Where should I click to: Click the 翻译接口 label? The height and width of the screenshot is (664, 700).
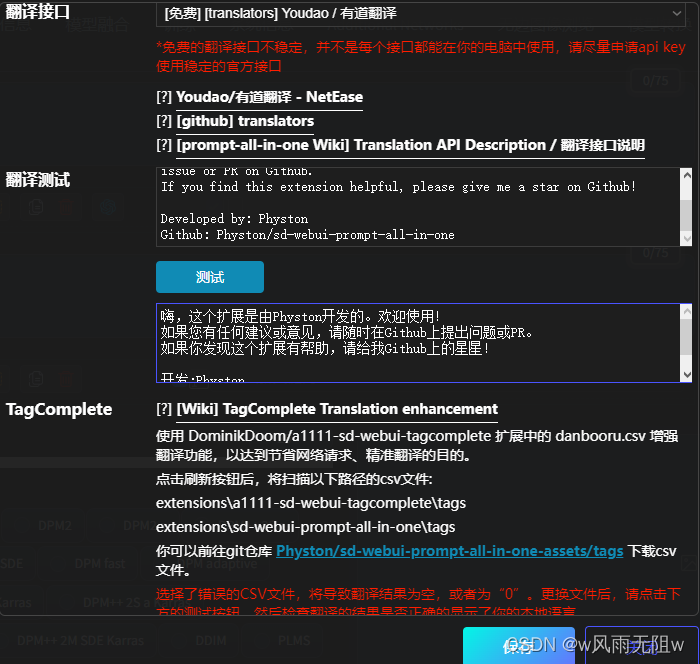(38, 12)
